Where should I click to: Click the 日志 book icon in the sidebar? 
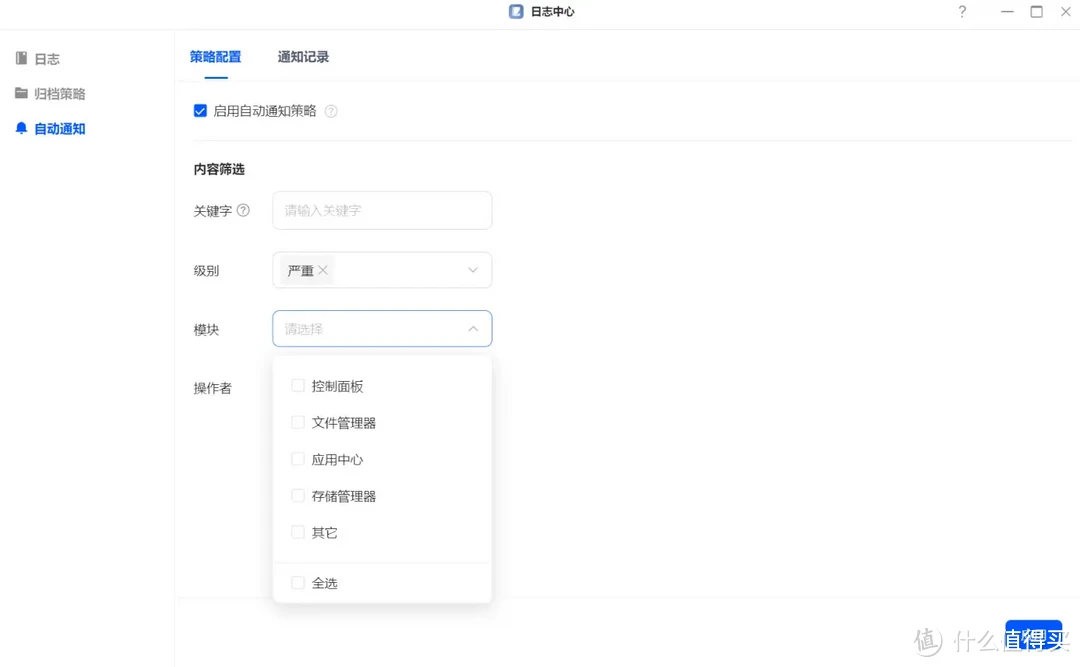coord(21,58)
